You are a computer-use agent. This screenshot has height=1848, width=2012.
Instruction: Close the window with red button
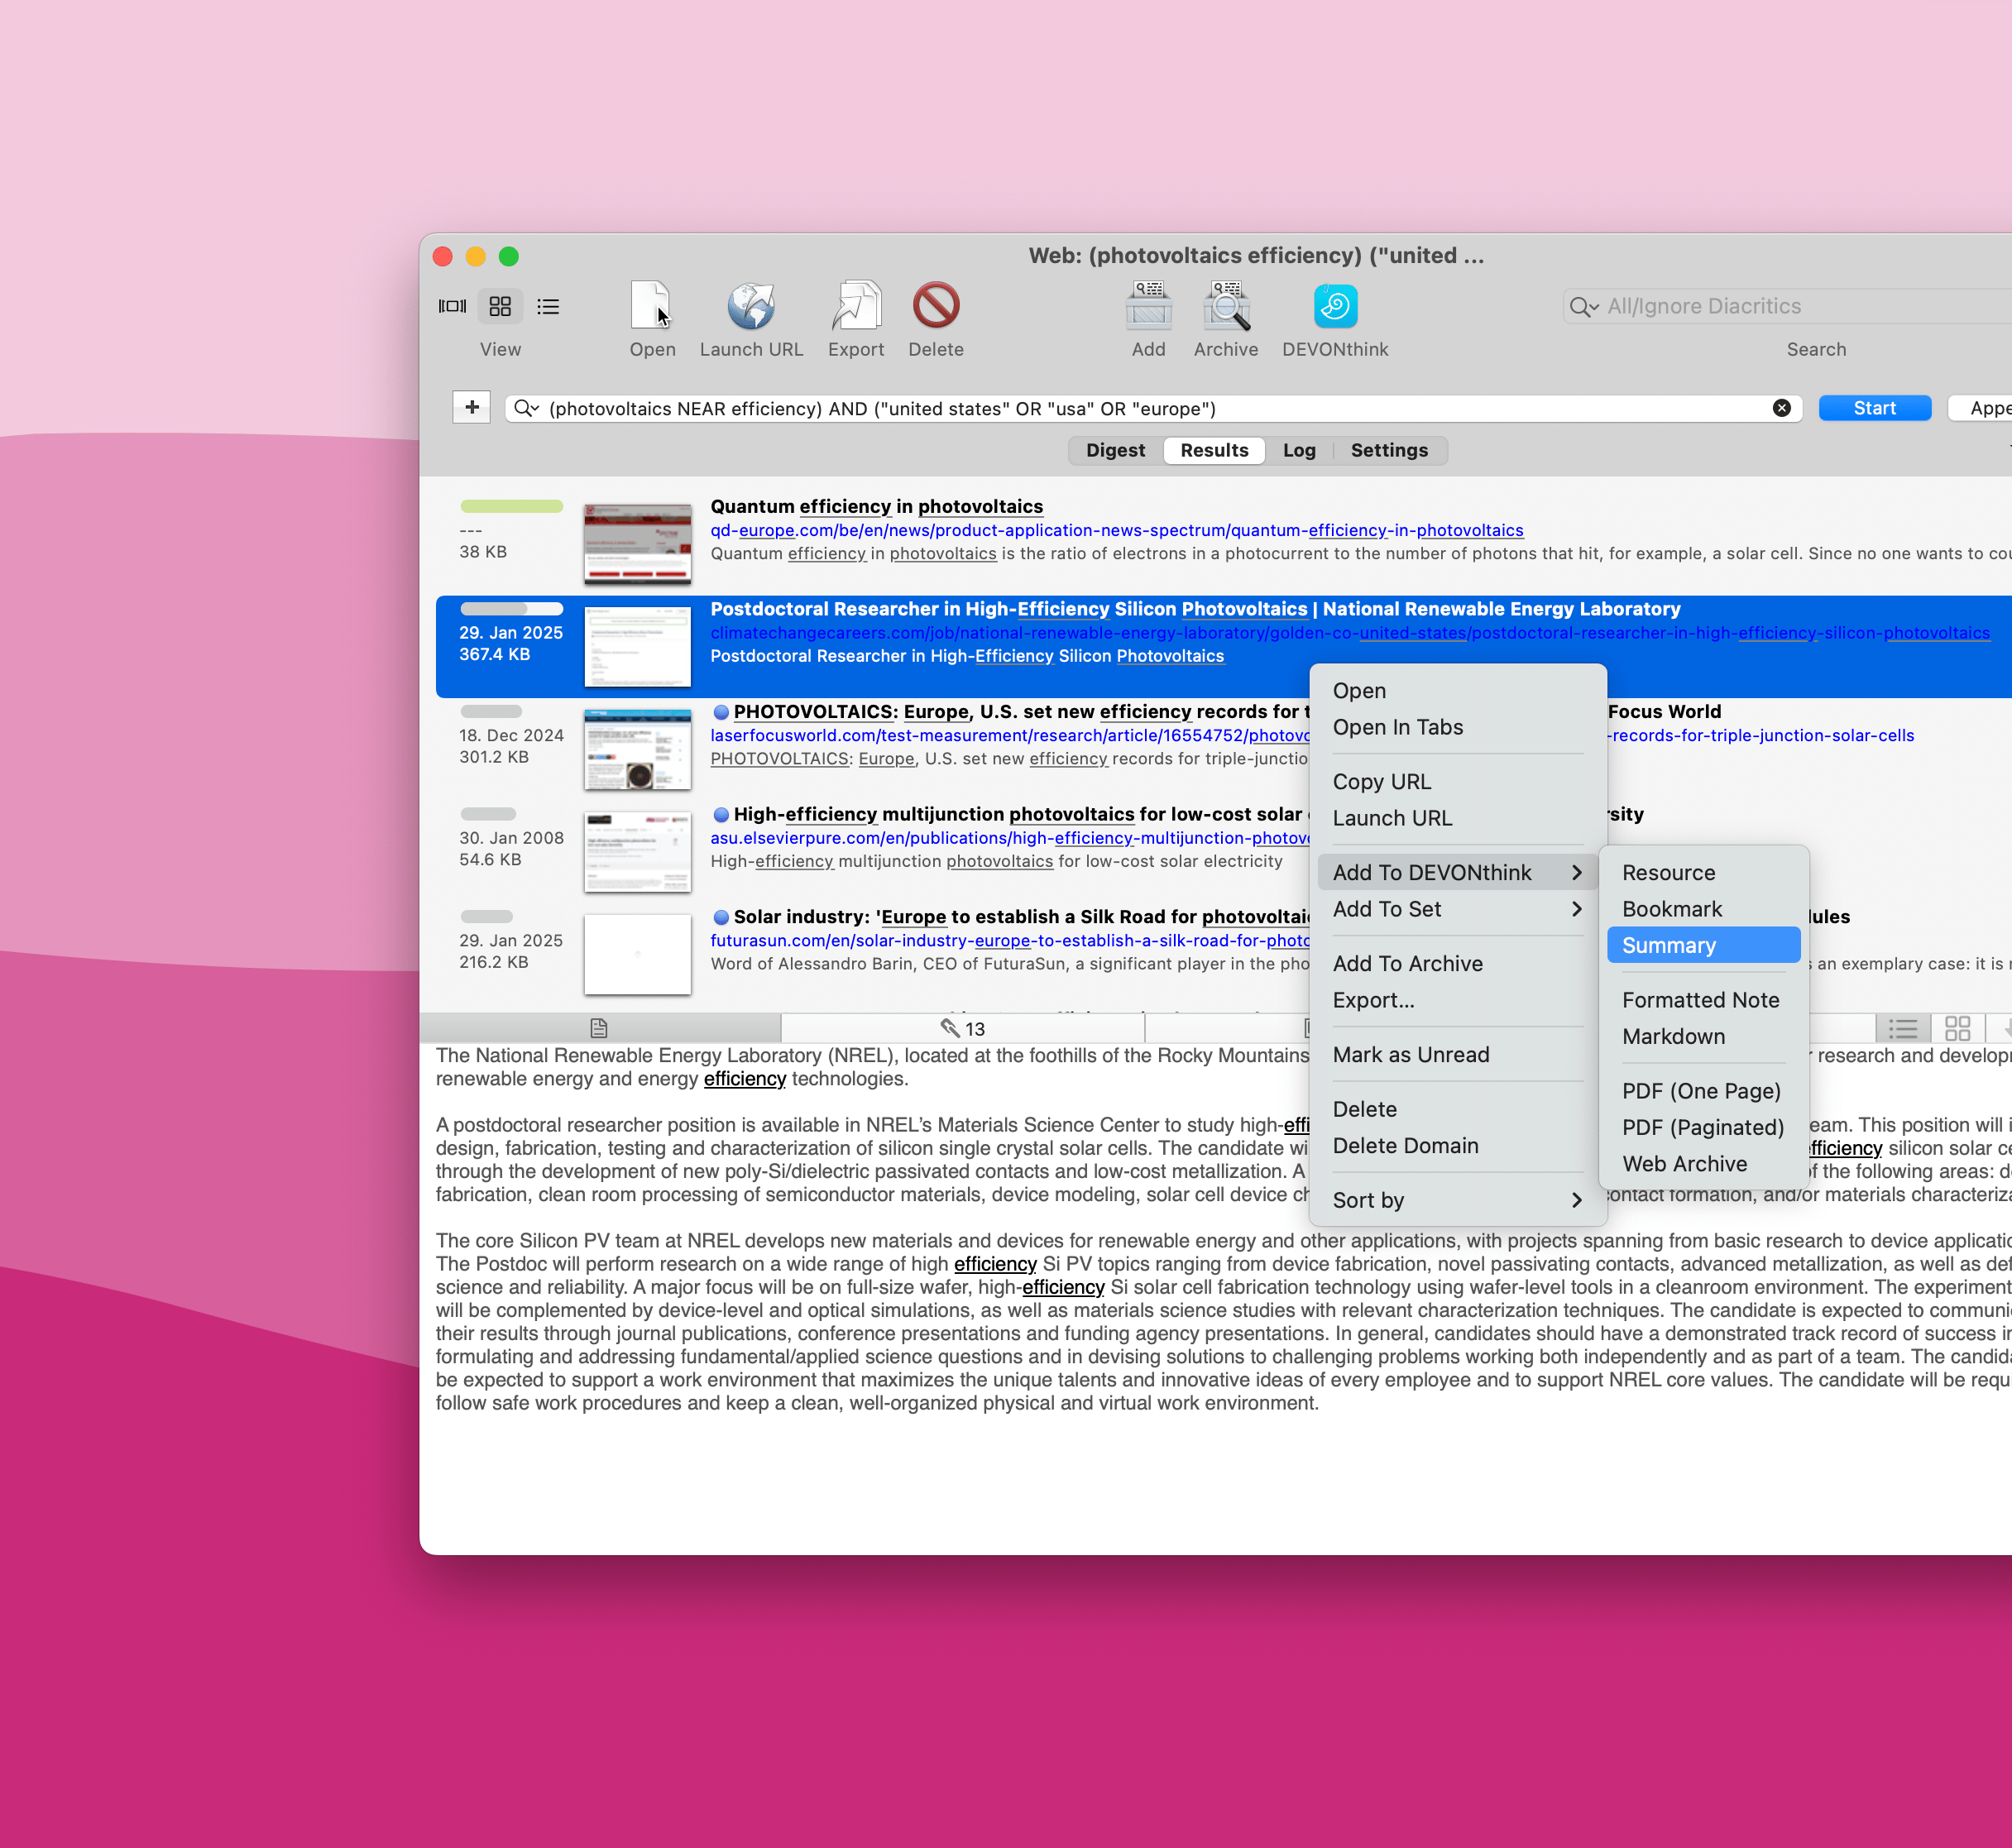click(443, 256)
